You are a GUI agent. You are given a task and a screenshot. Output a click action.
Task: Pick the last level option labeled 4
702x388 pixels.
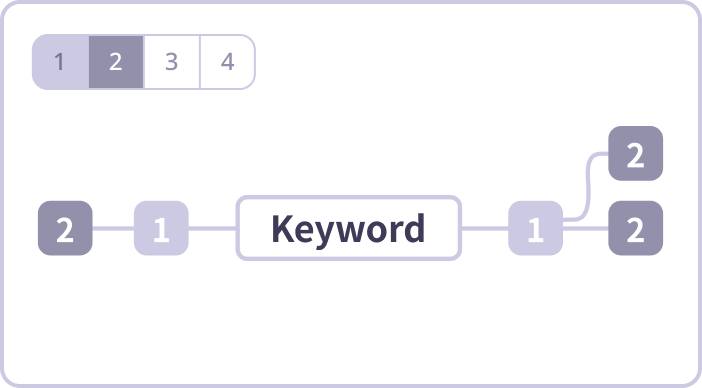(227, 62)
